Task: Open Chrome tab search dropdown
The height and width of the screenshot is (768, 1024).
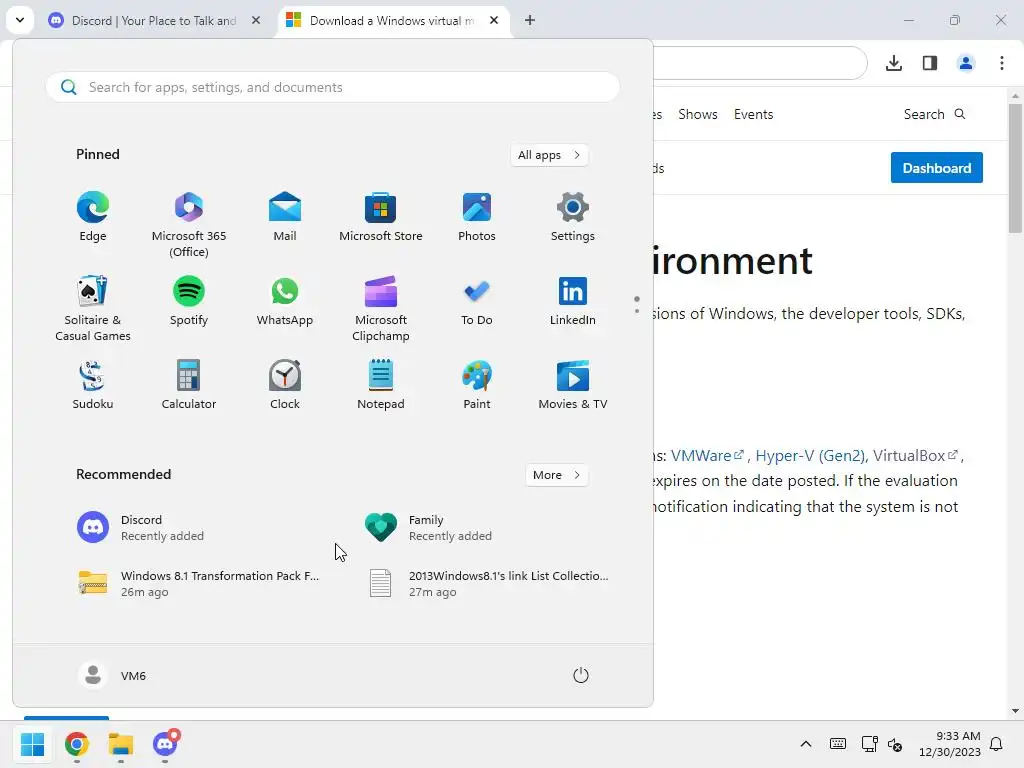Action: point(20,20)
